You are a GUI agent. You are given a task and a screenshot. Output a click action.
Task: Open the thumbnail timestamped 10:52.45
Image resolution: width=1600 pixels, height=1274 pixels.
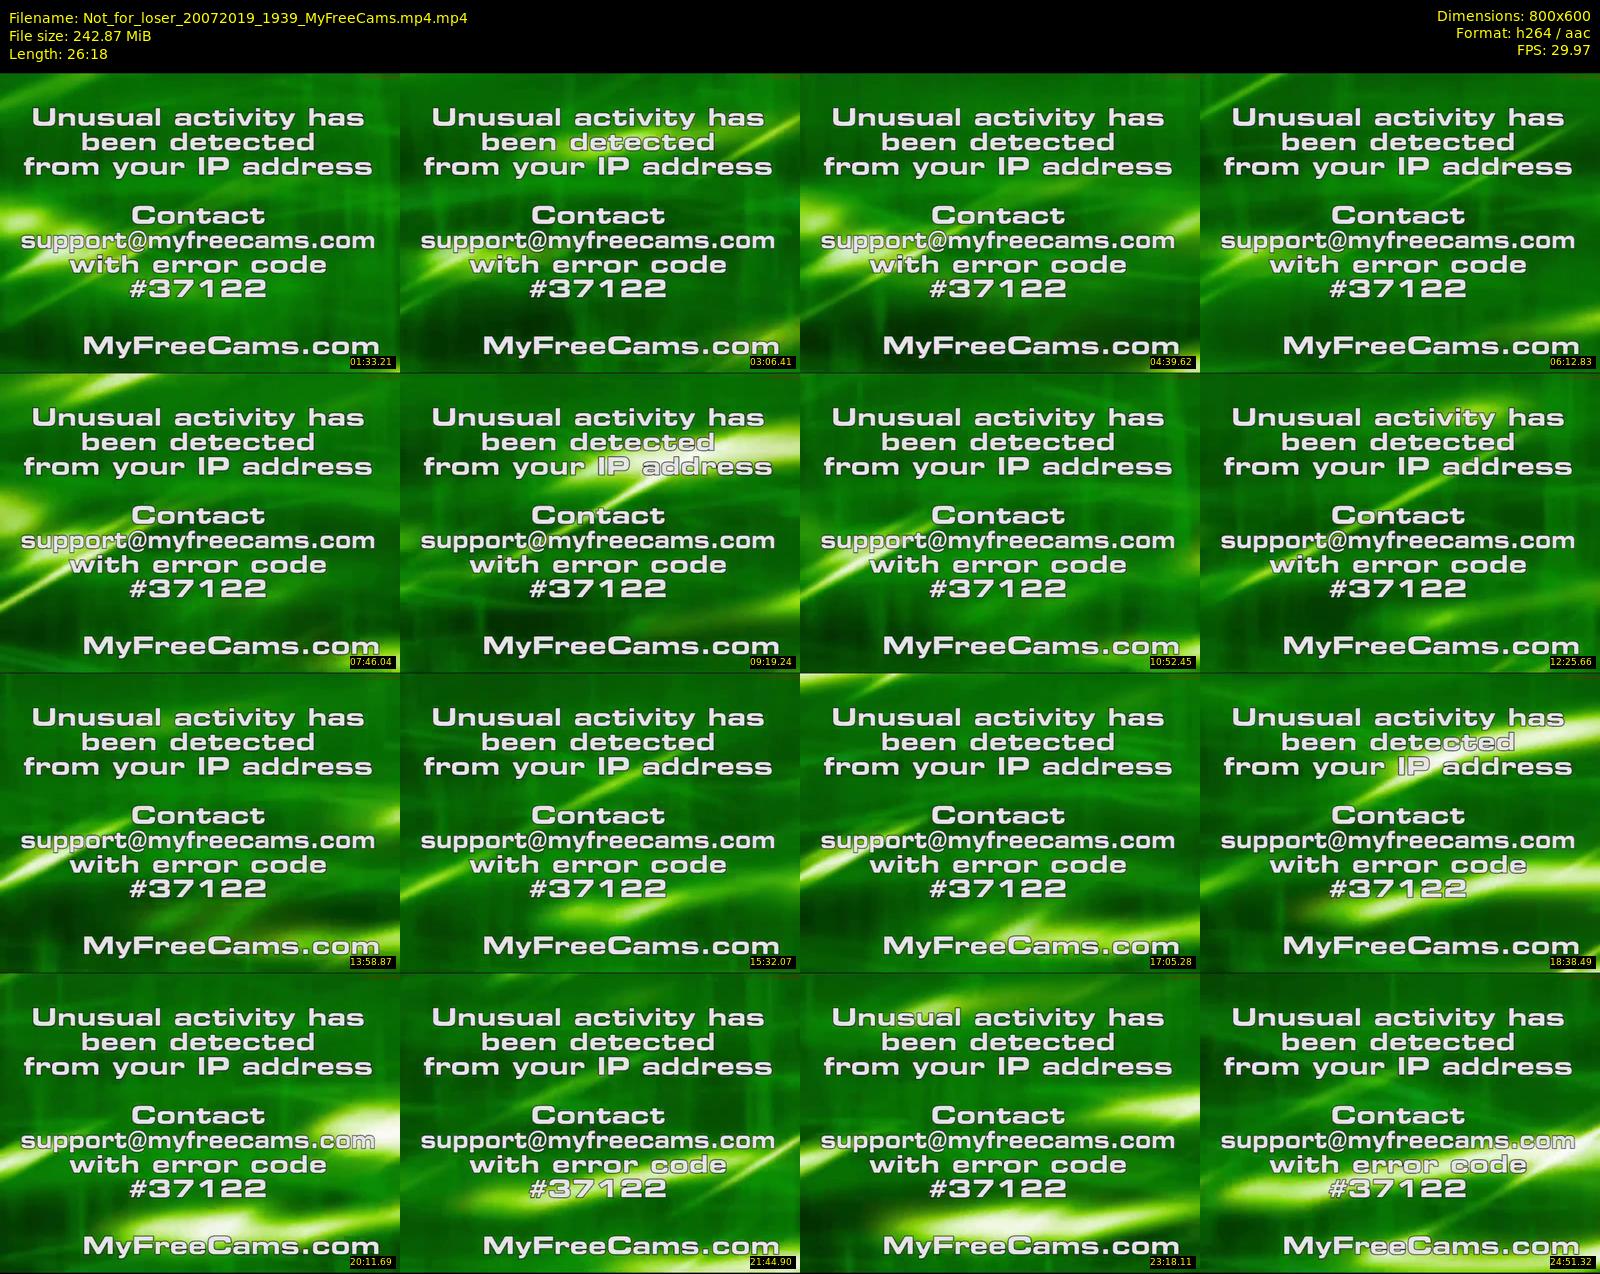tap(1000, 522)
